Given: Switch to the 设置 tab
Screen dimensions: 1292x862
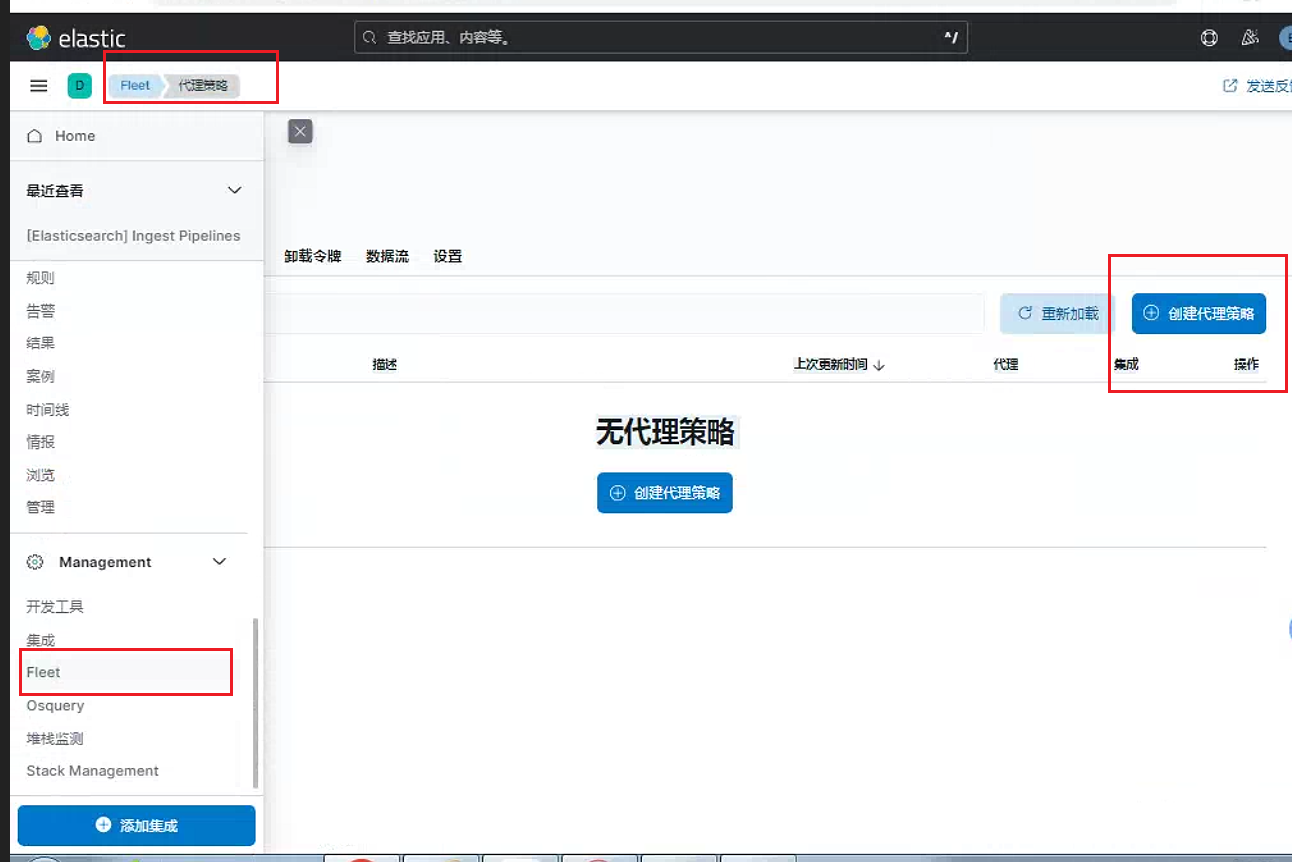Looking at the screenshot, I should [448, 257].
